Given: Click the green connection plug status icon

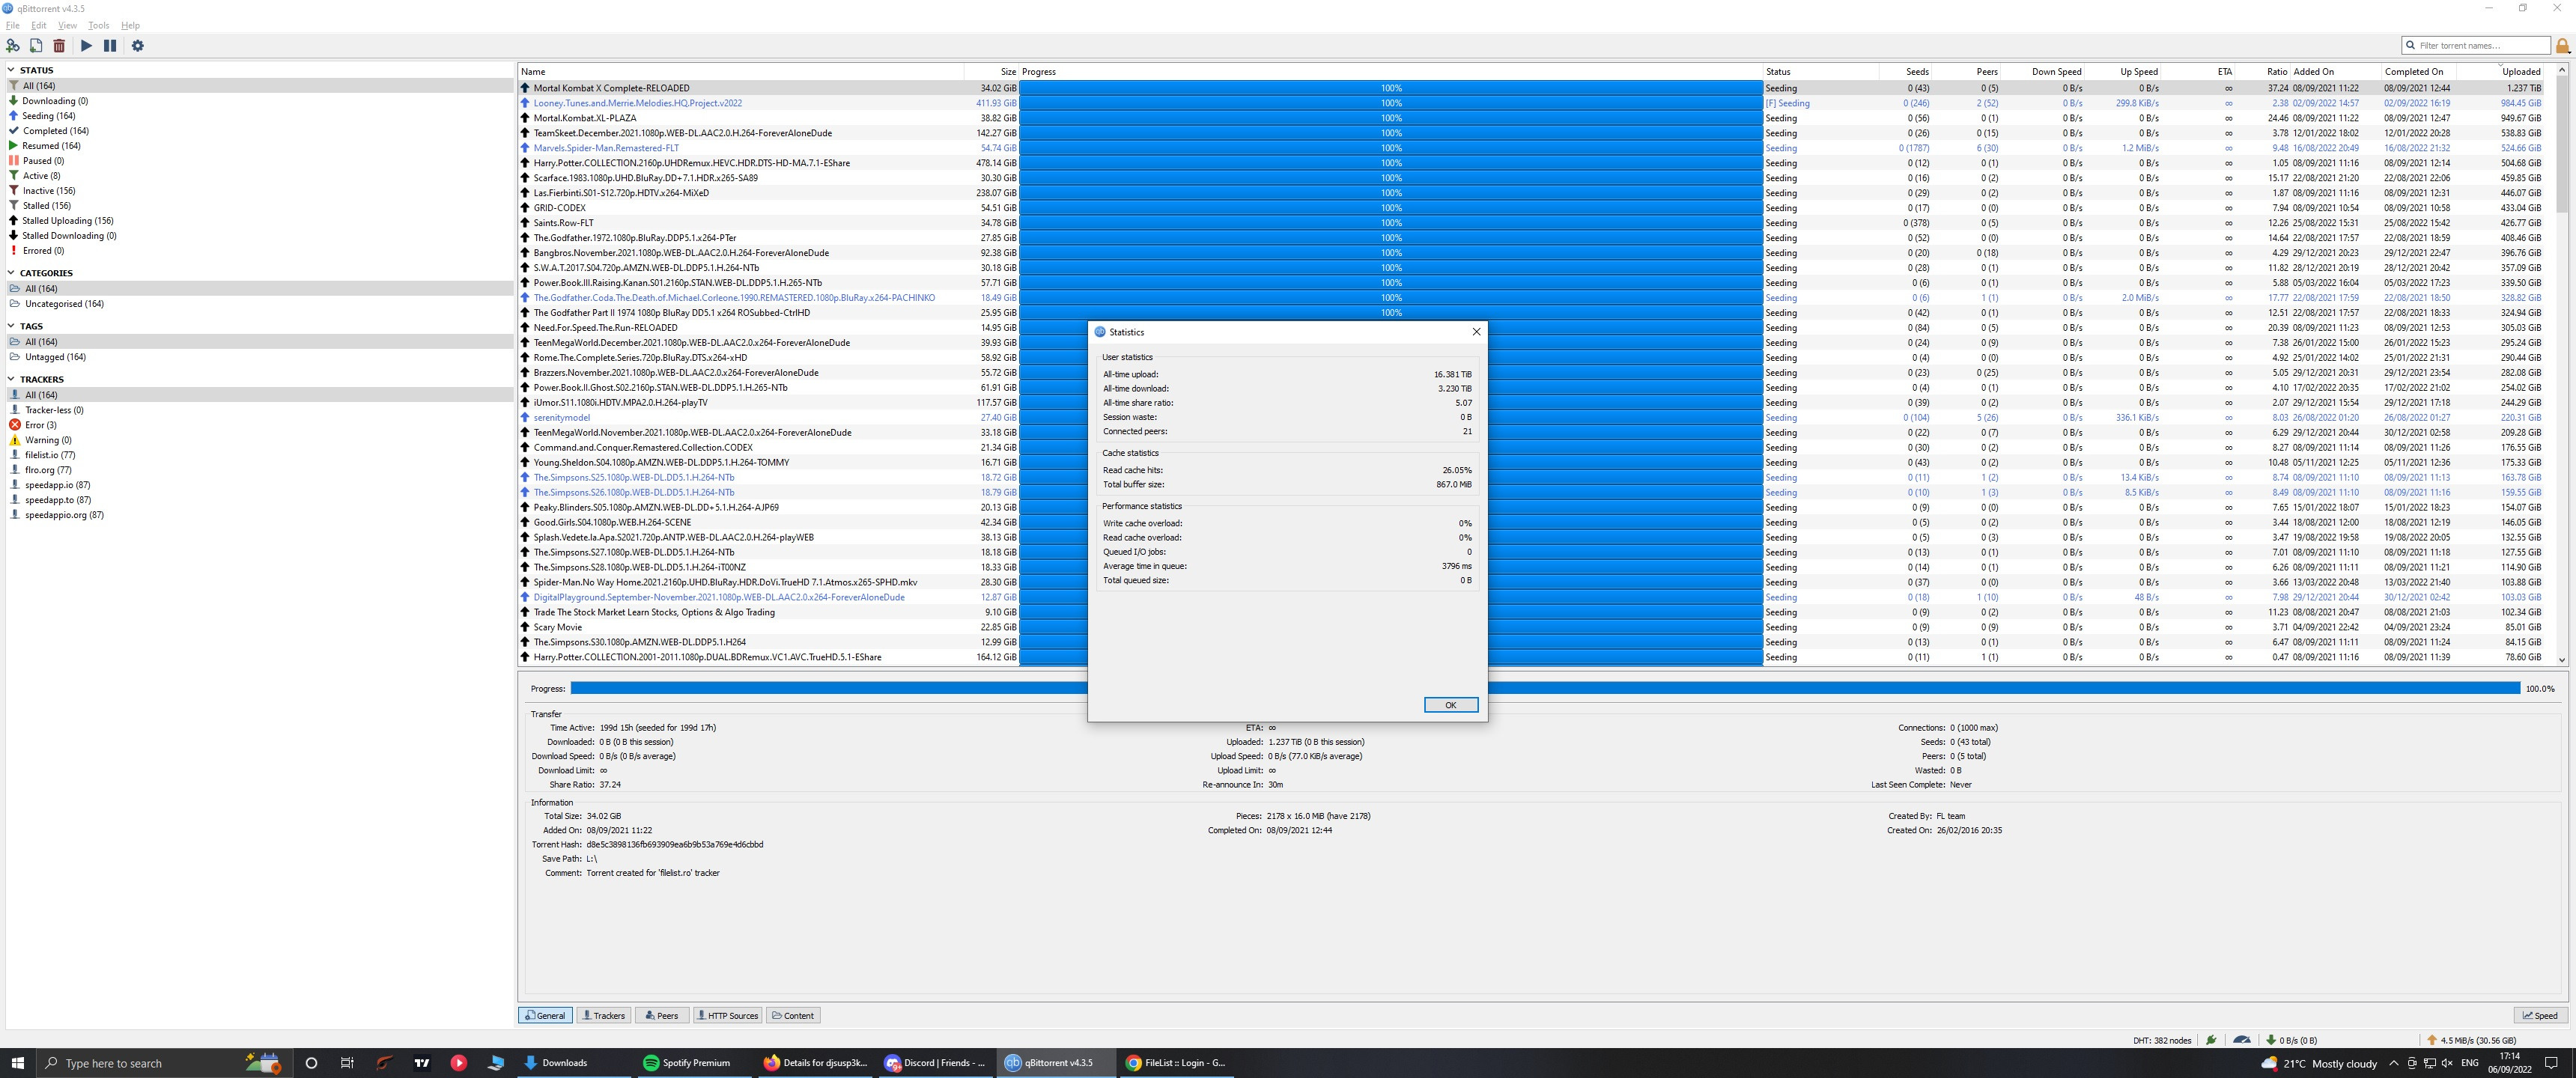Looking at the screenshot, I should tap(2211, 1040).
